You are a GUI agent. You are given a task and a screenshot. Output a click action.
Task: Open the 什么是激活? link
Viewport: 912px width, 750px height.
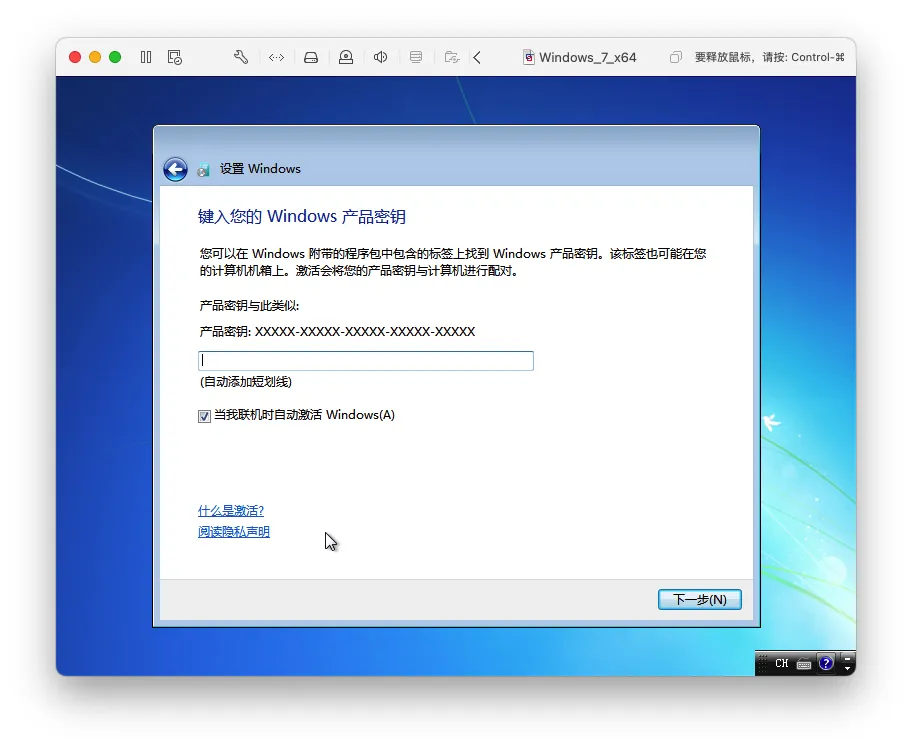[231, 511]
